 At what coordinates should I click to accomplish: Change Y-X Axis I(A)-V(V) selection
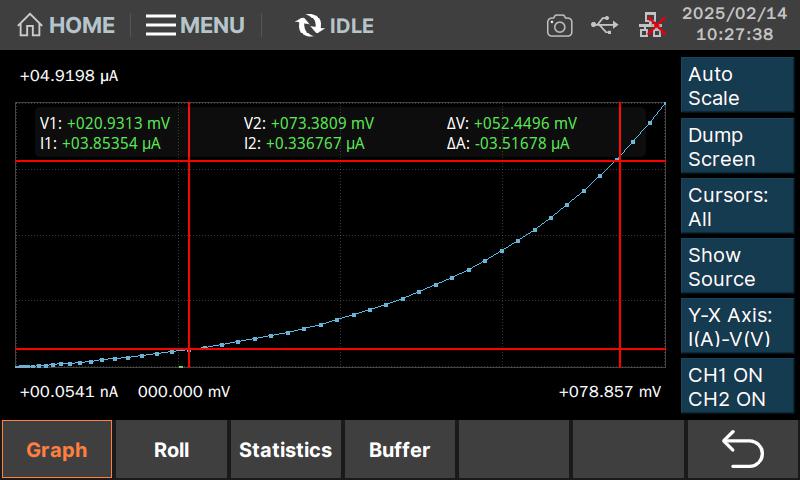click(738, 327)
